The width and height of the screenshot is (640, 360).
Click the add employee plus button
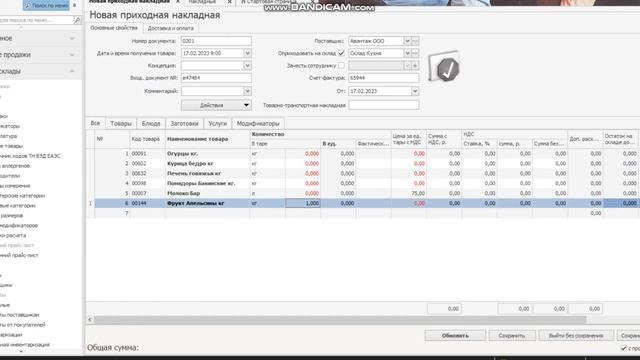(x=415, y=66)
